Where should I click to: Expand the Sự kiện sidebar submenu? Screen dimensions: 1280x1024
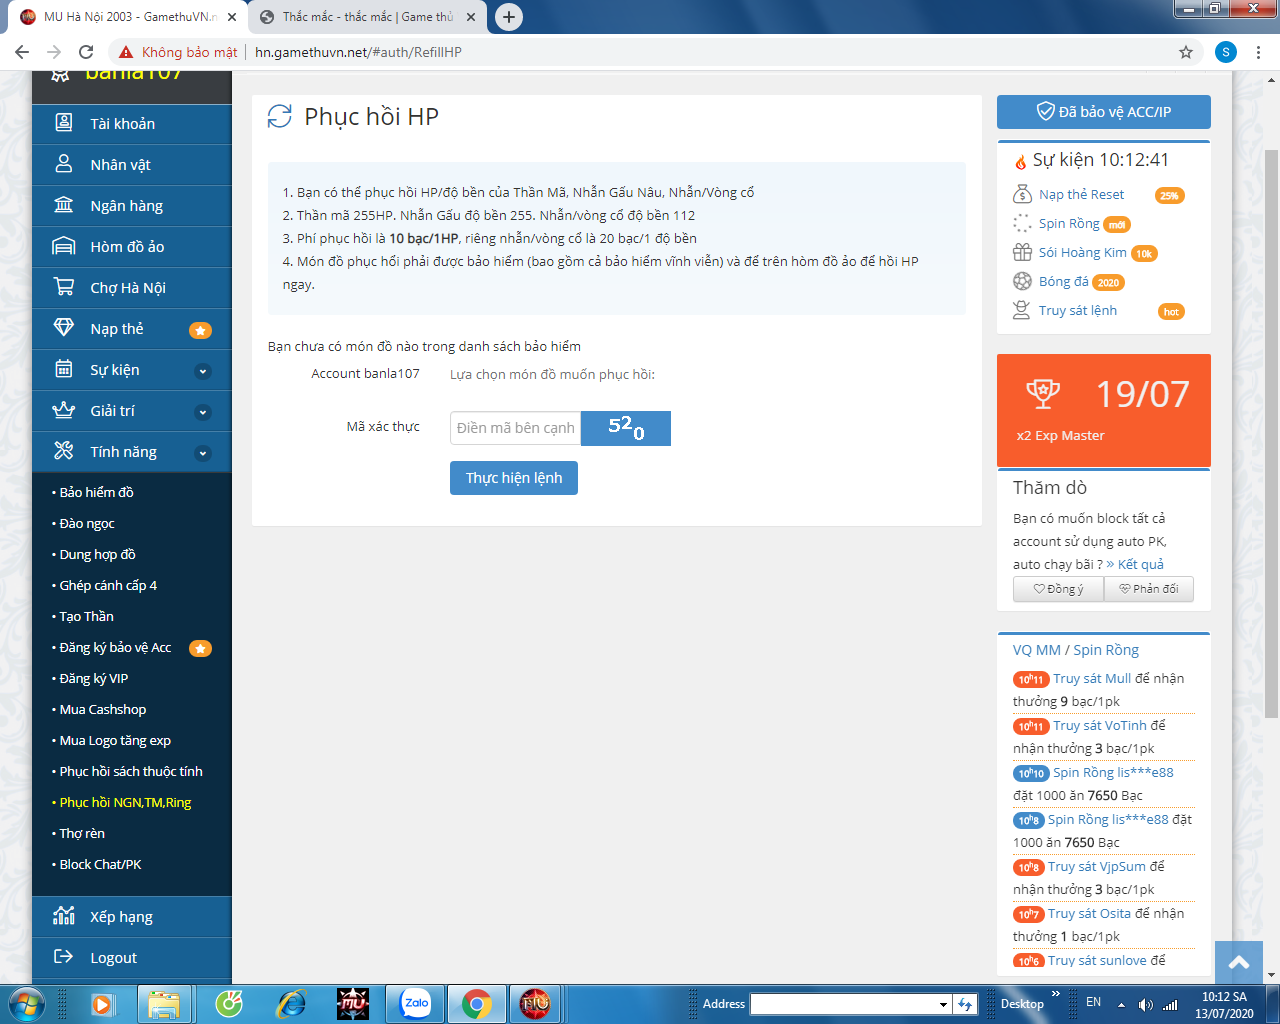[203, 371]
